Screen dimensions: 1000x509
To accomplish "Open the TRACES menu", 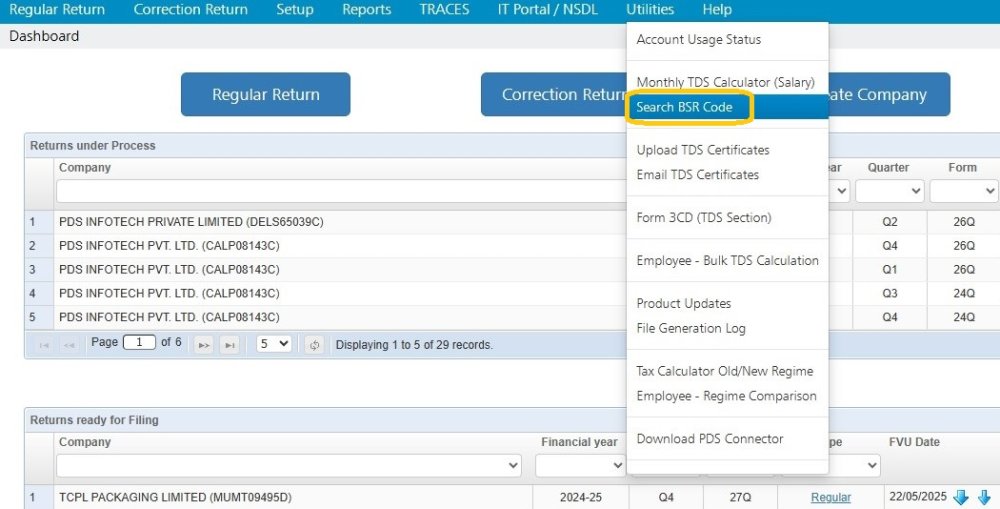I will click(445, 10).
